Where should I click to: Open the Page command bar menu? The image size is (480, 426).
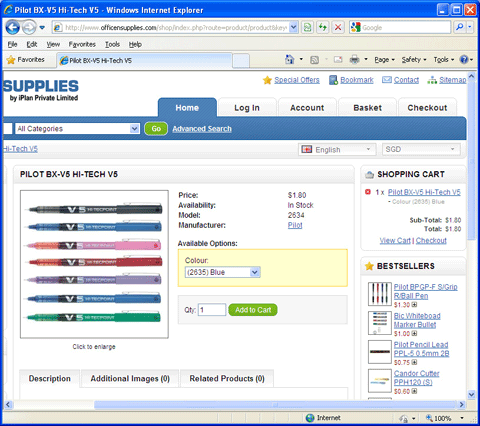pos(384,60)
